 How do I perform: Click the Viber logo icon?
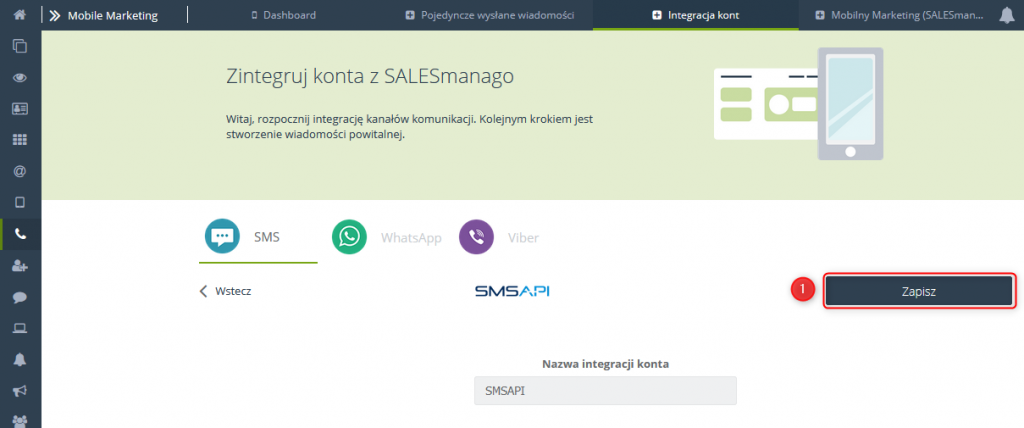pos(477,236)
